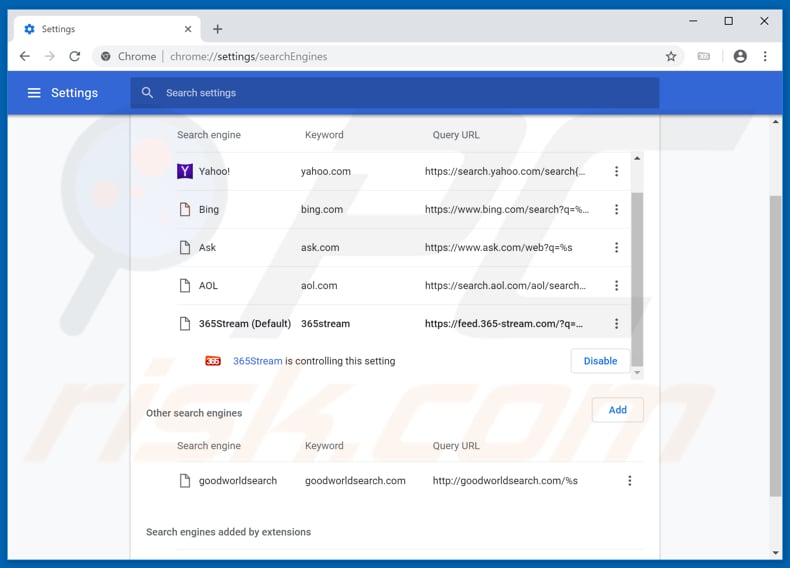
Task: Click the https://feed.365-stream.com query URL
Action: [504, 324]
